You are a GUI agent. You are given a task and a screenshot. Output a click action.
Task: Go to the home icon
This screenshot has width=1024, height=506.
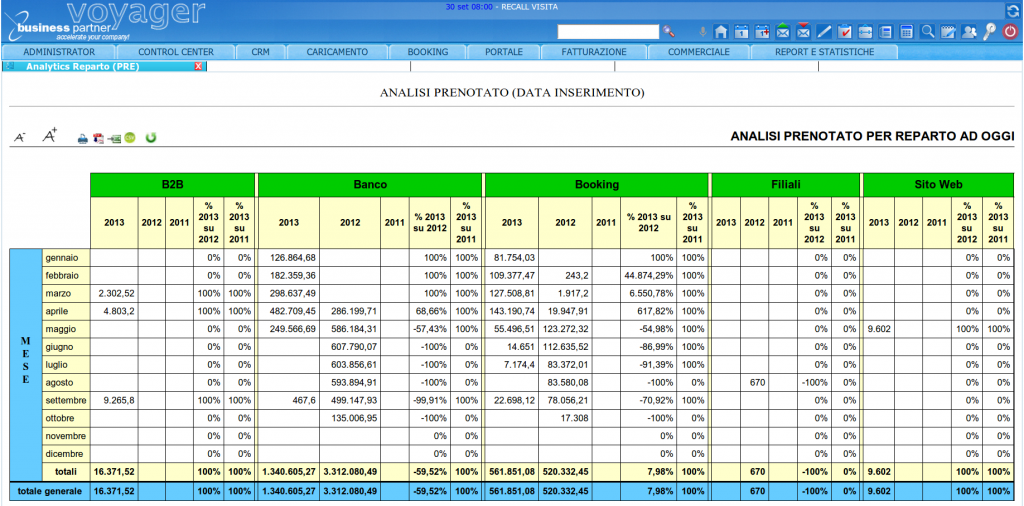click(721, 31)
